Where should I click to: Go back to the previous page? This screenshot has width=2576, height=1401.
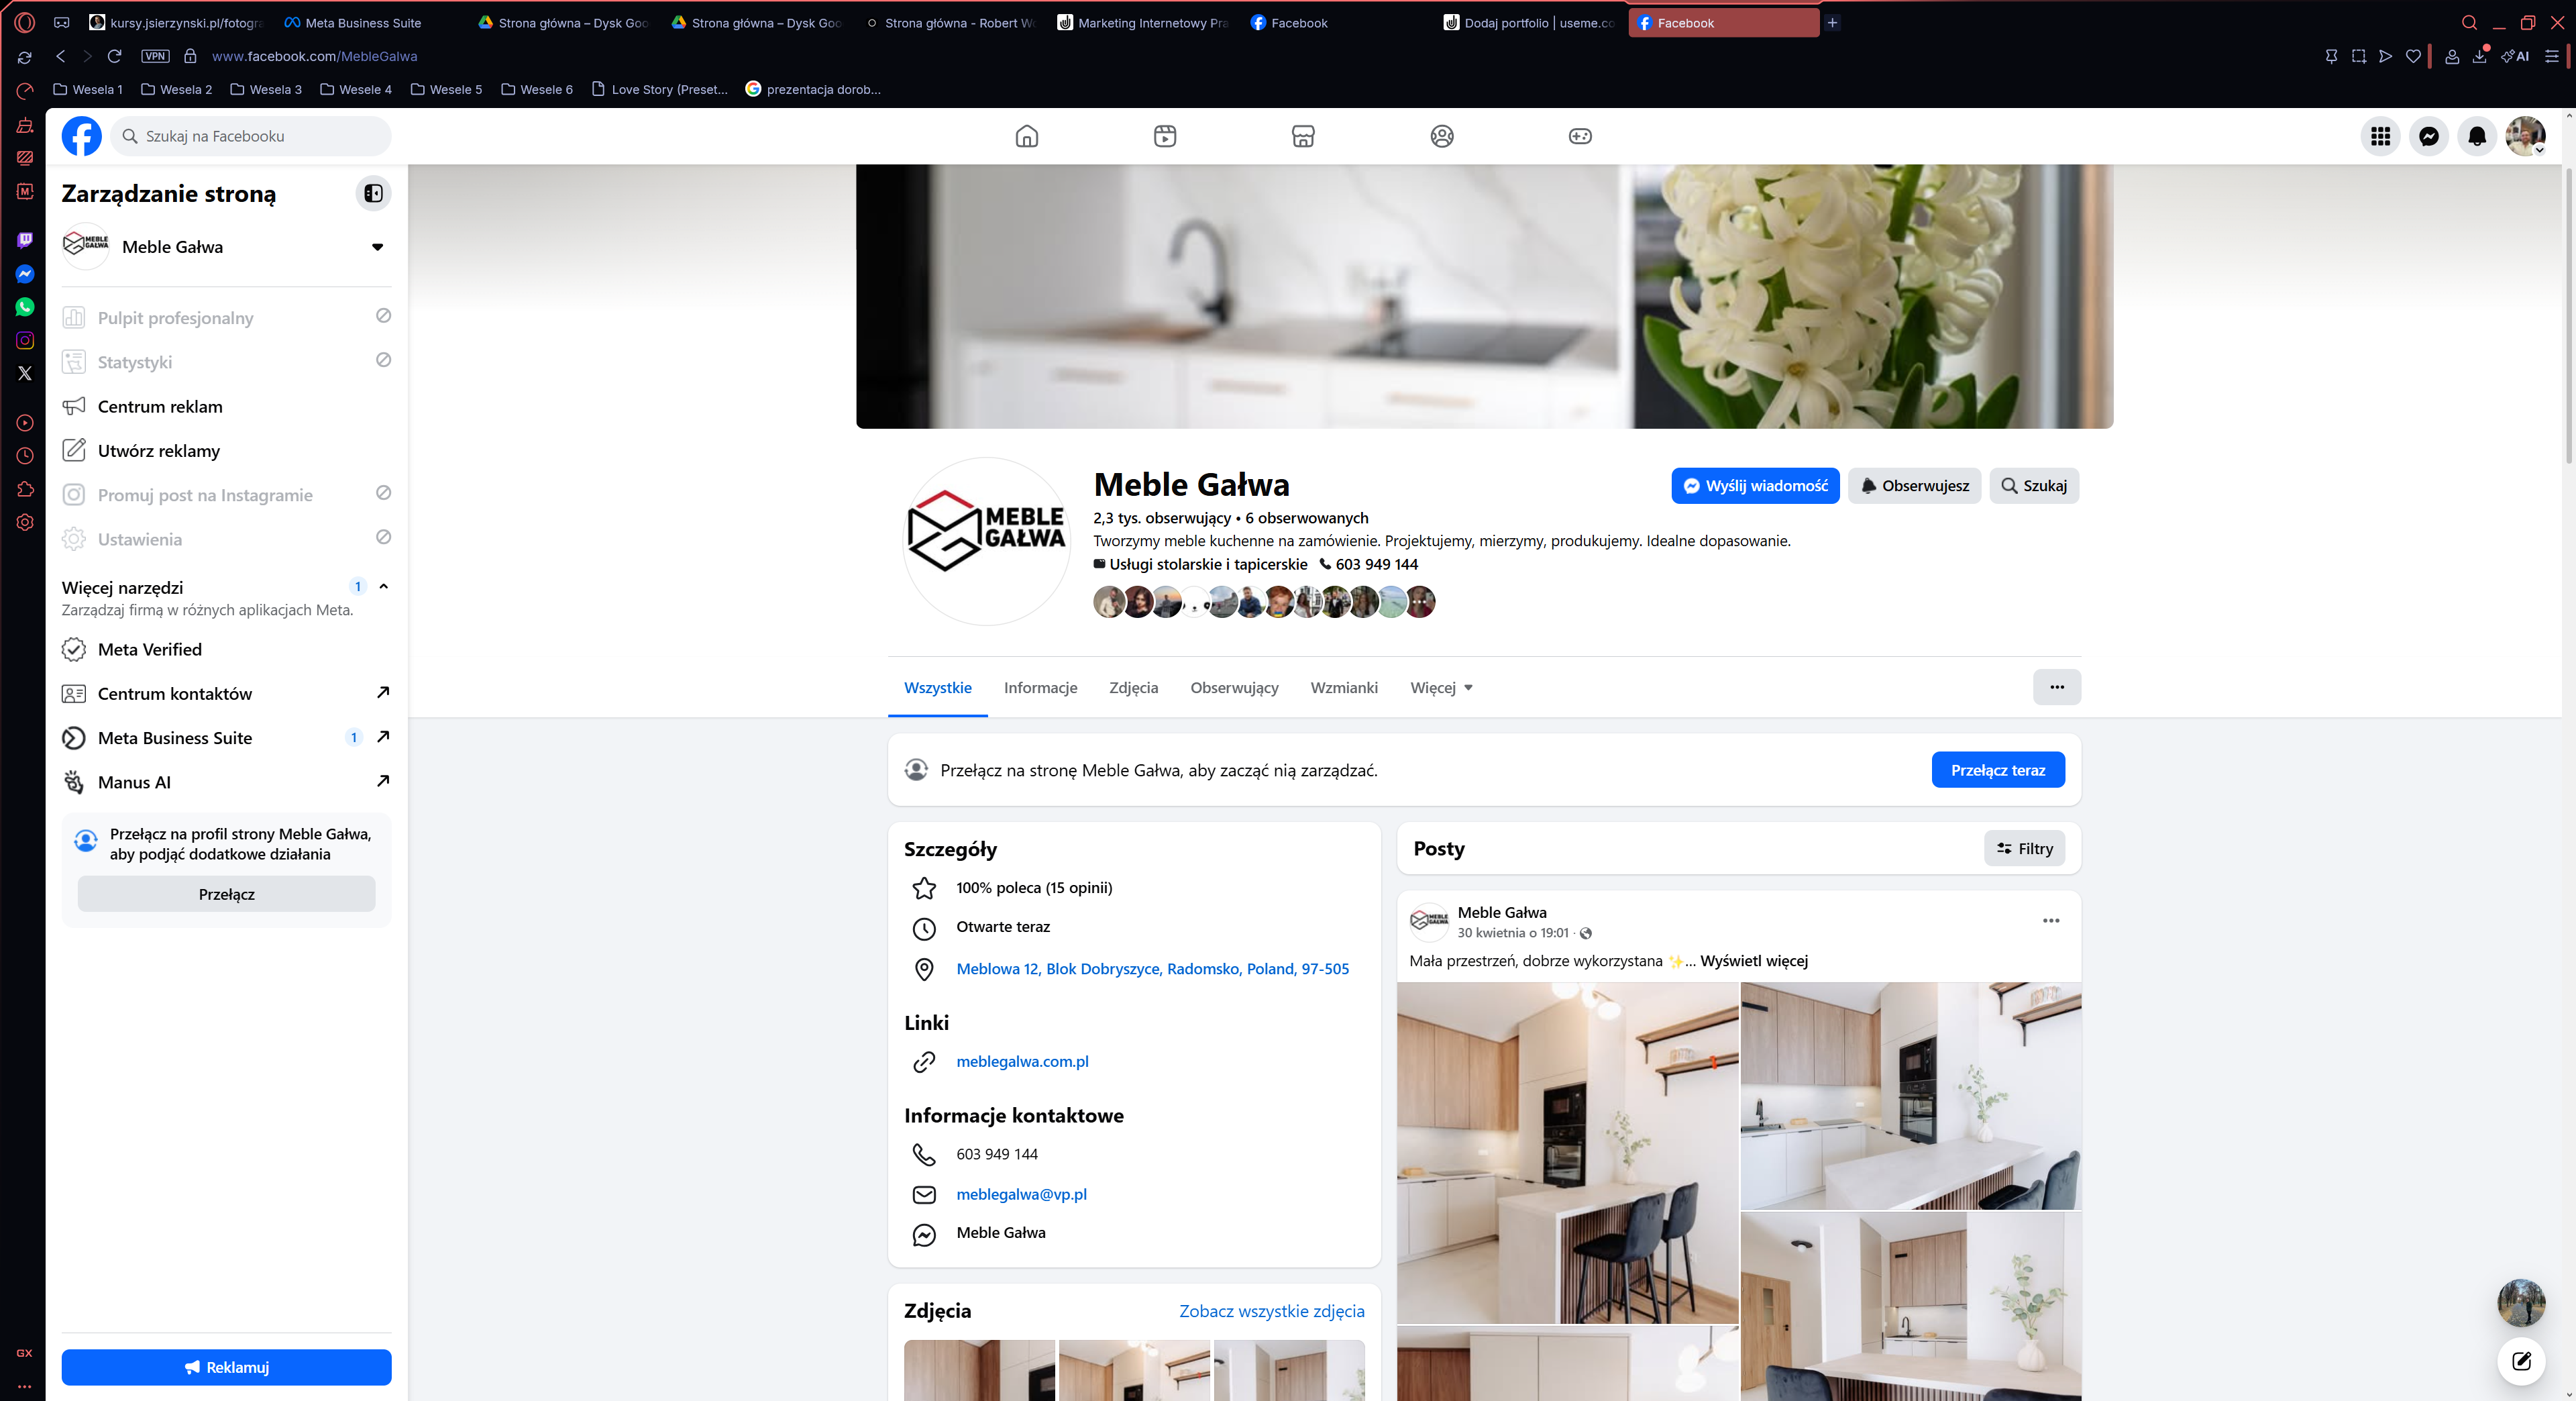pyautogui.click(x=61, y=56)
